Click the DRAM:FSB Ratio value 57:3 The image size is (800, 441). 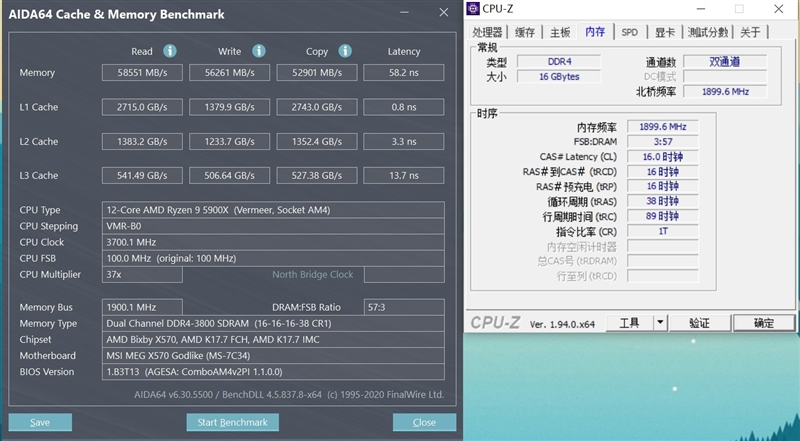click(404, 307)
